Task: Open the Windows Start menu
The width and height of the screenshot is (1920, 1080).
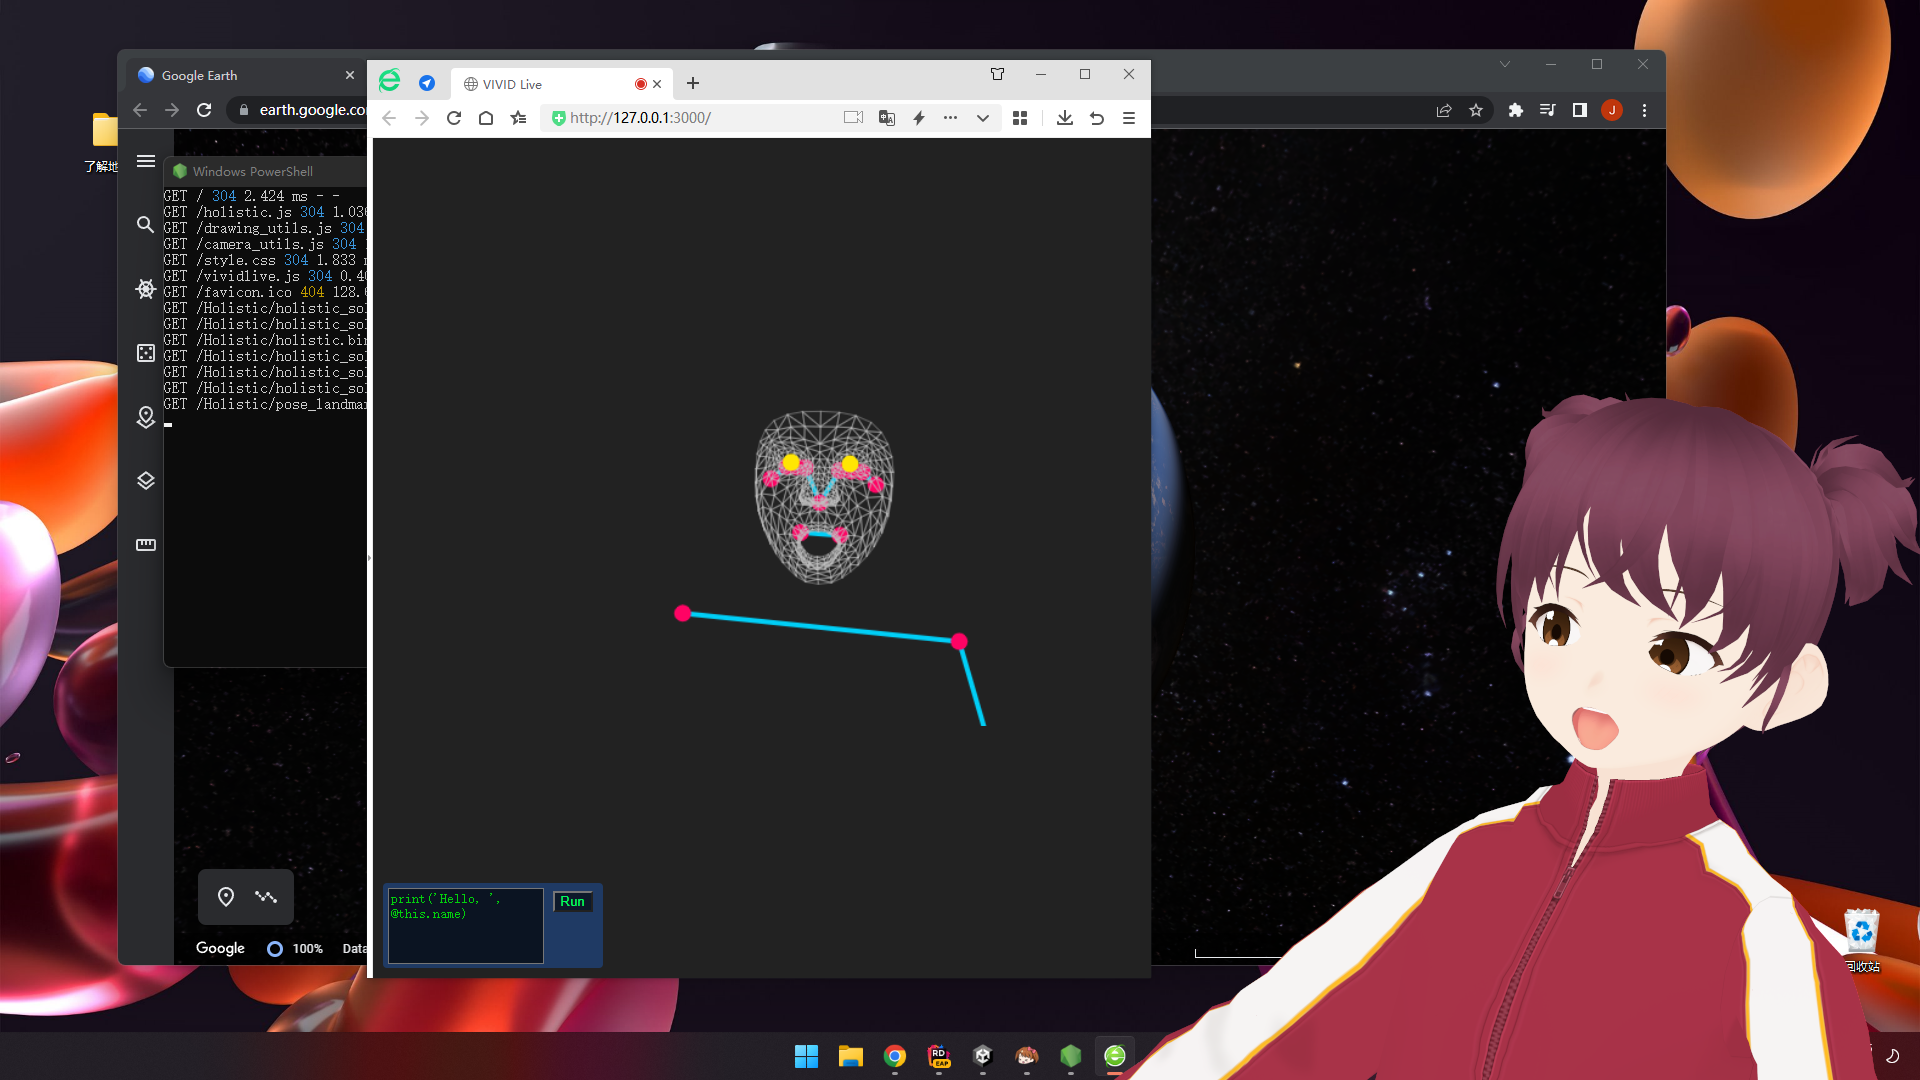Action: pos(806,1056)
